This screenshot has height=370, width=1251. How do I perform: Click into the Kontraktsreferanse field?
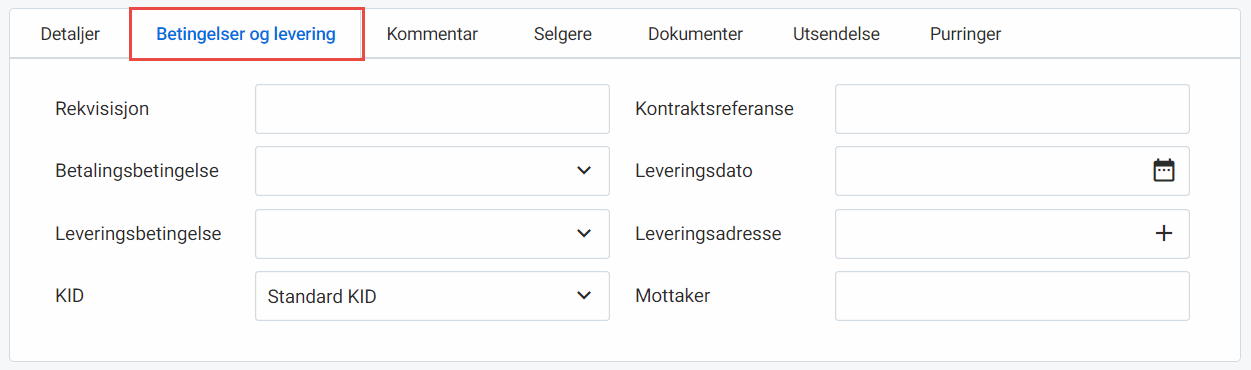point(1012,109)
